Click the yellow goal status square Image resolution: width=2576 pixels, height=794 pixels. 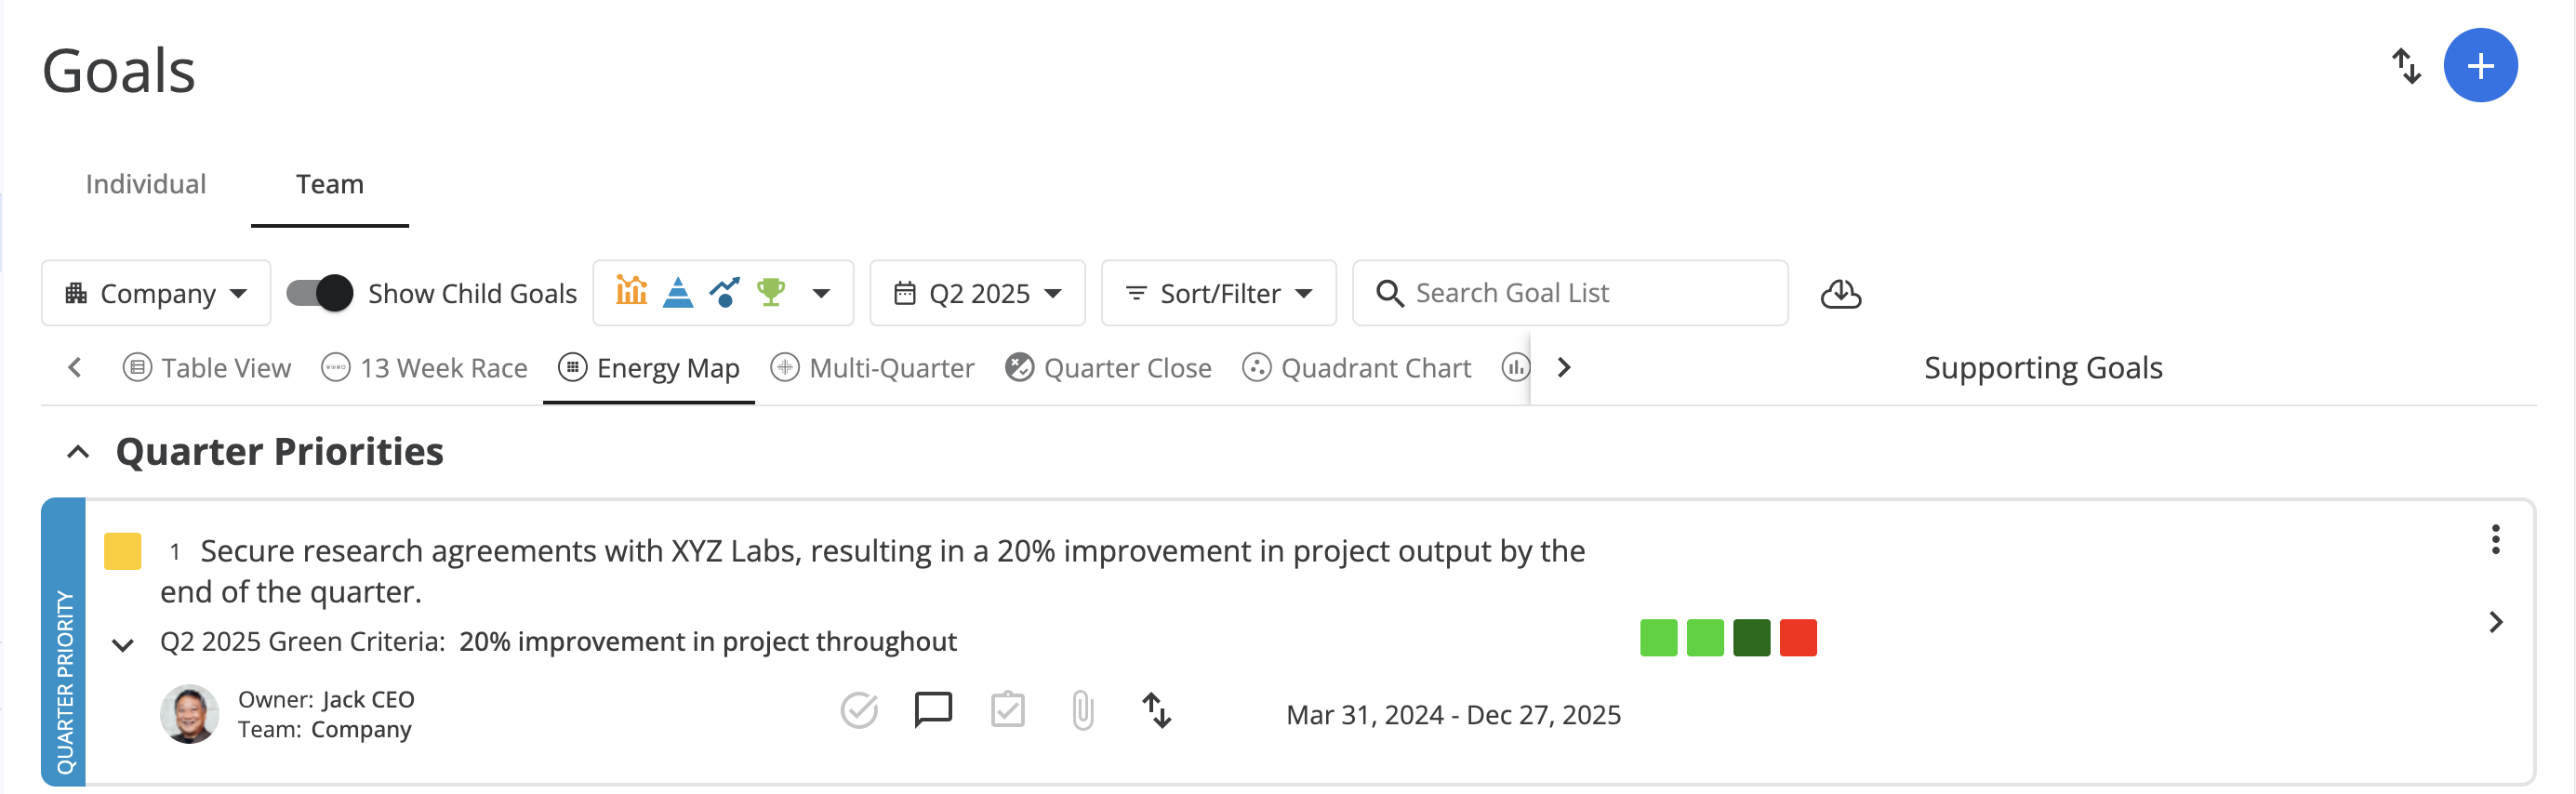pos(123,551)
